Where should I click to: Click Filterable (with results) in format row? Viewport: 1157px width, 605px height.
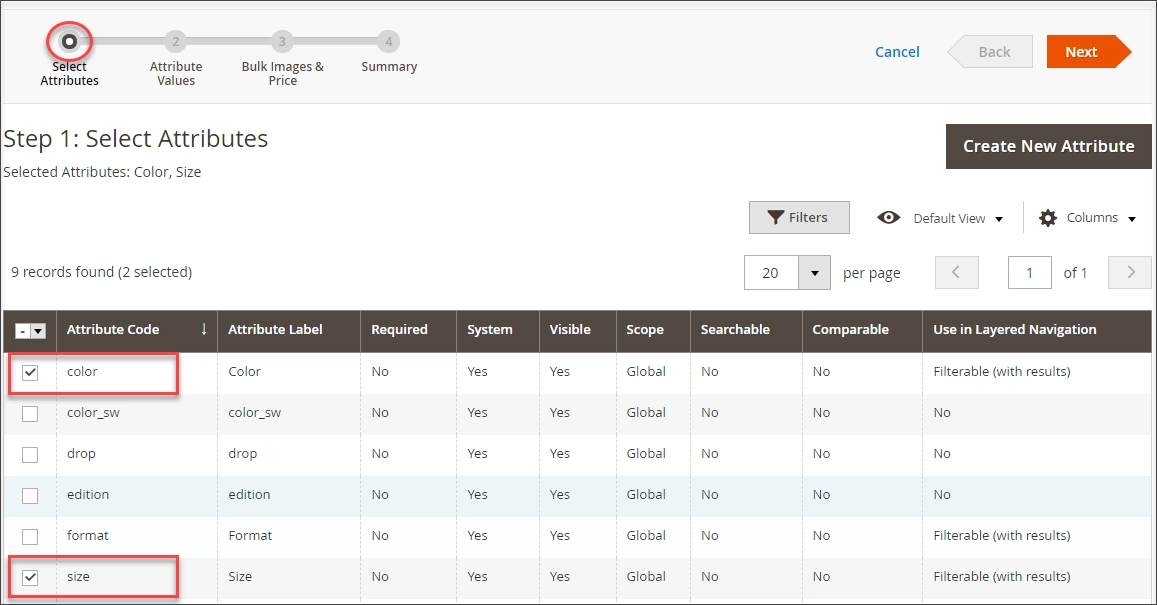tap(1001, 535)
